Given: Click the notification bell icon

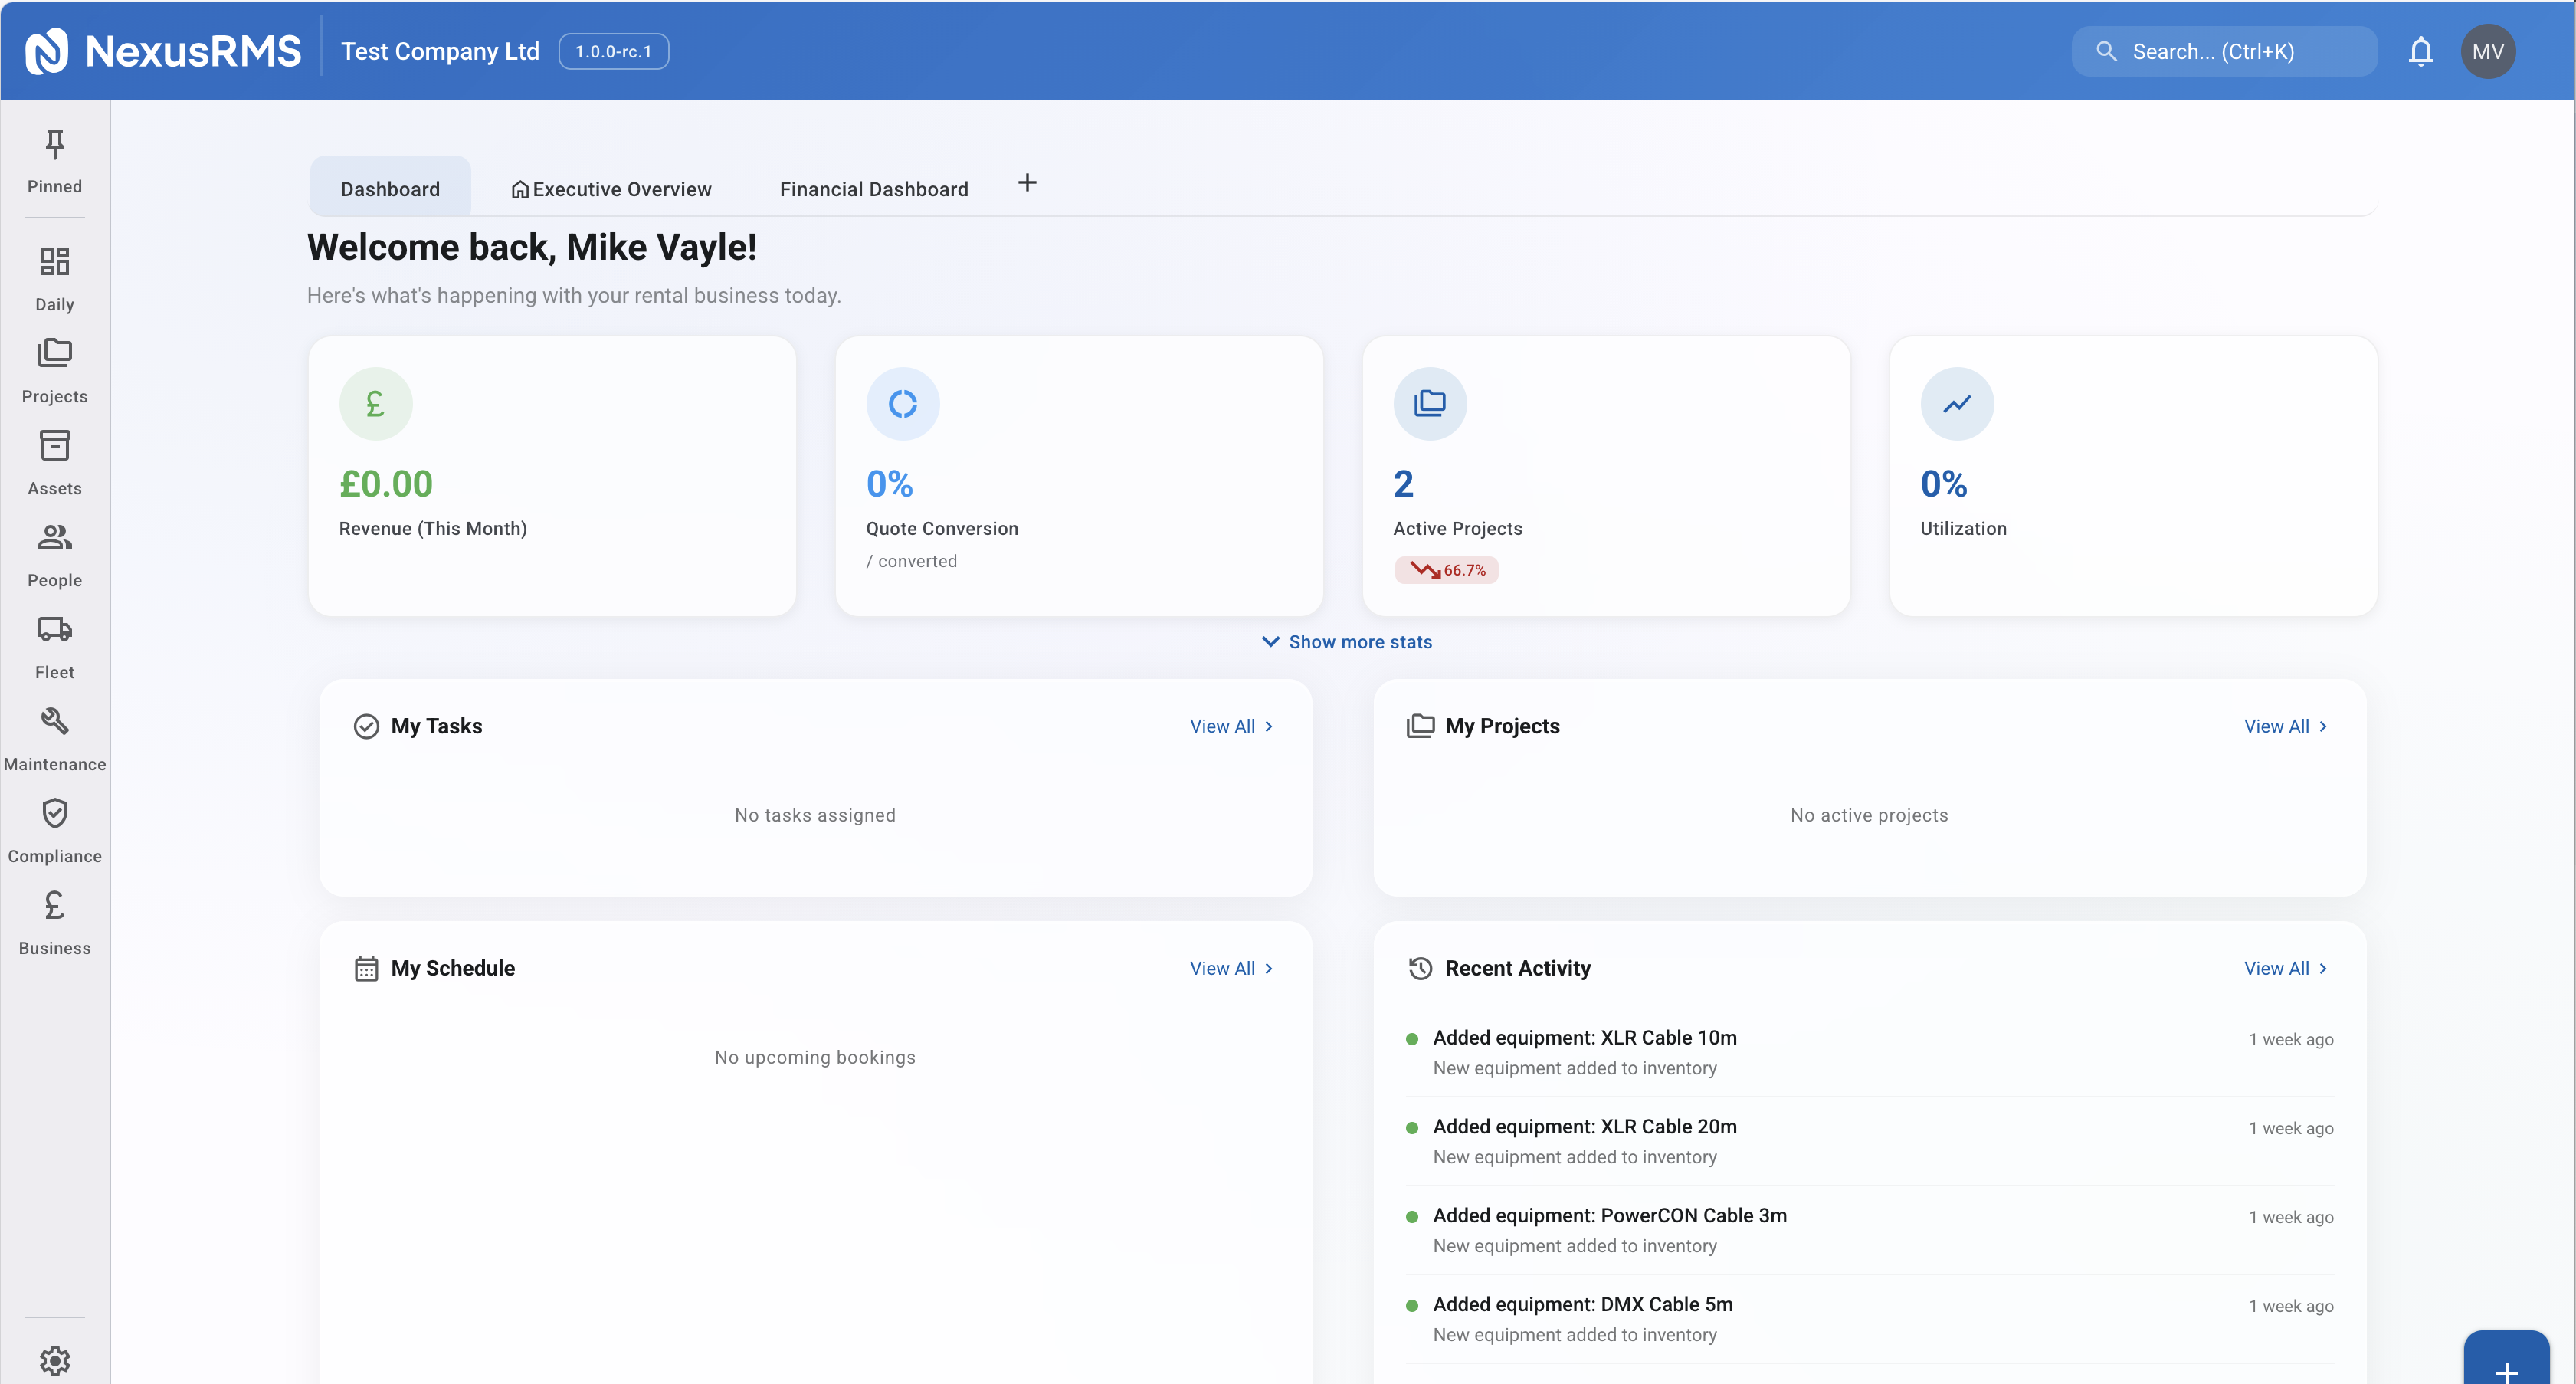Looking at the screenshot, I should pos(2421,51).
